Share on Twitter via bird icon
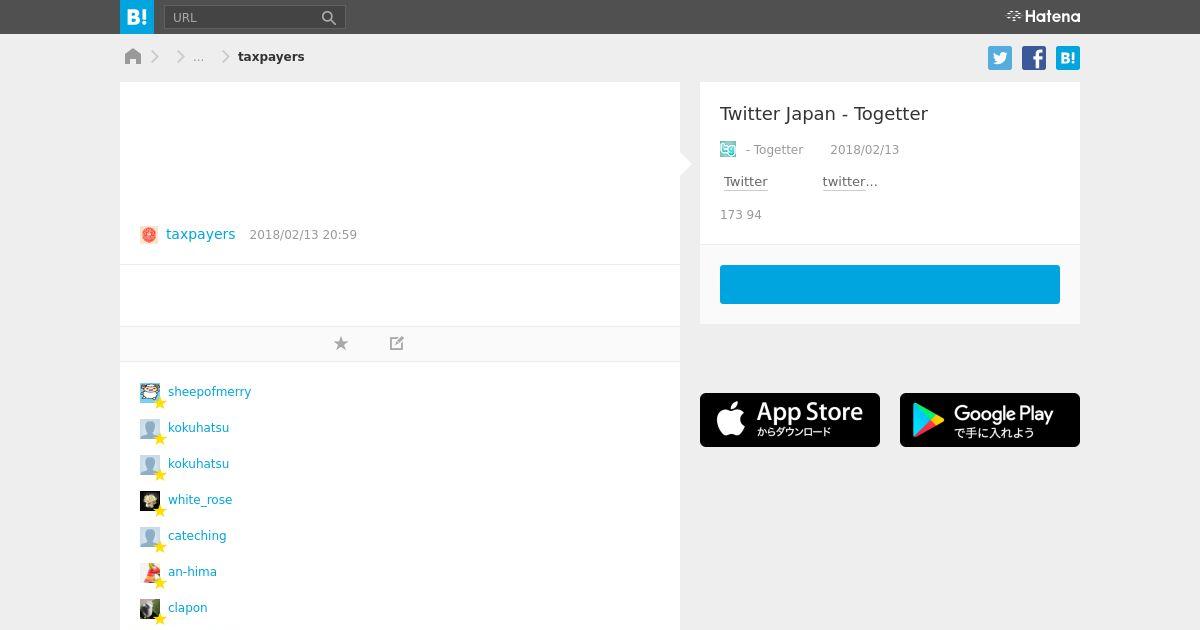This screenshot has width=1200, height=630. click(x=1000, y=58)
